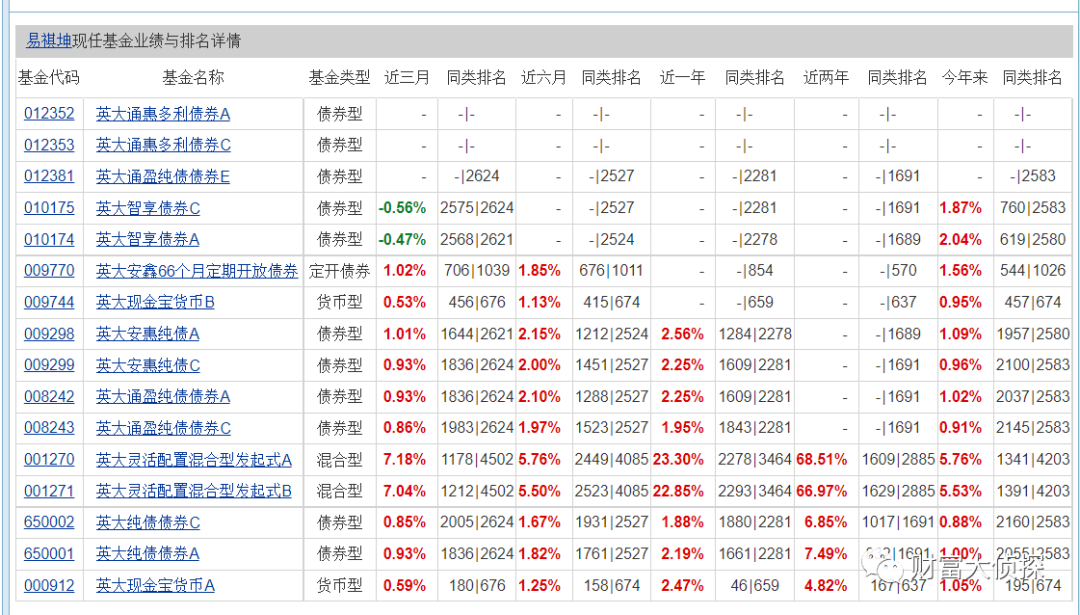1080x615 pixels.
Task: Open 英大安鑫66个月定期开放债券 fund page
Action: point(197,271)
